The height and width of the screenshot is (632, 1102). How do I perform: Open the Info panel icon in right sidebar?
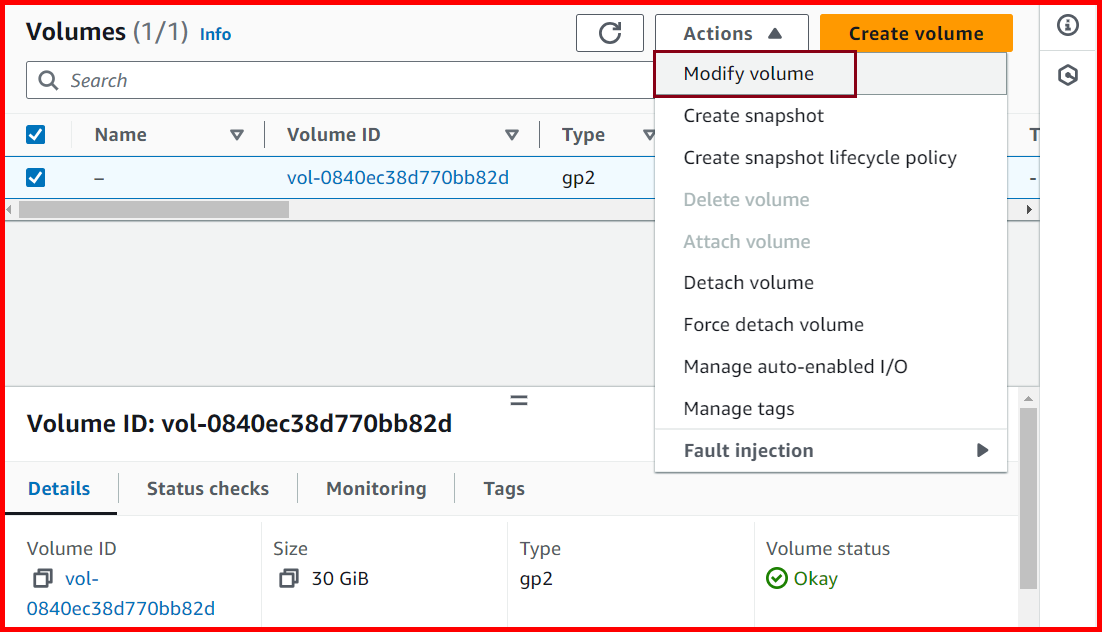tap(1068, 26)
